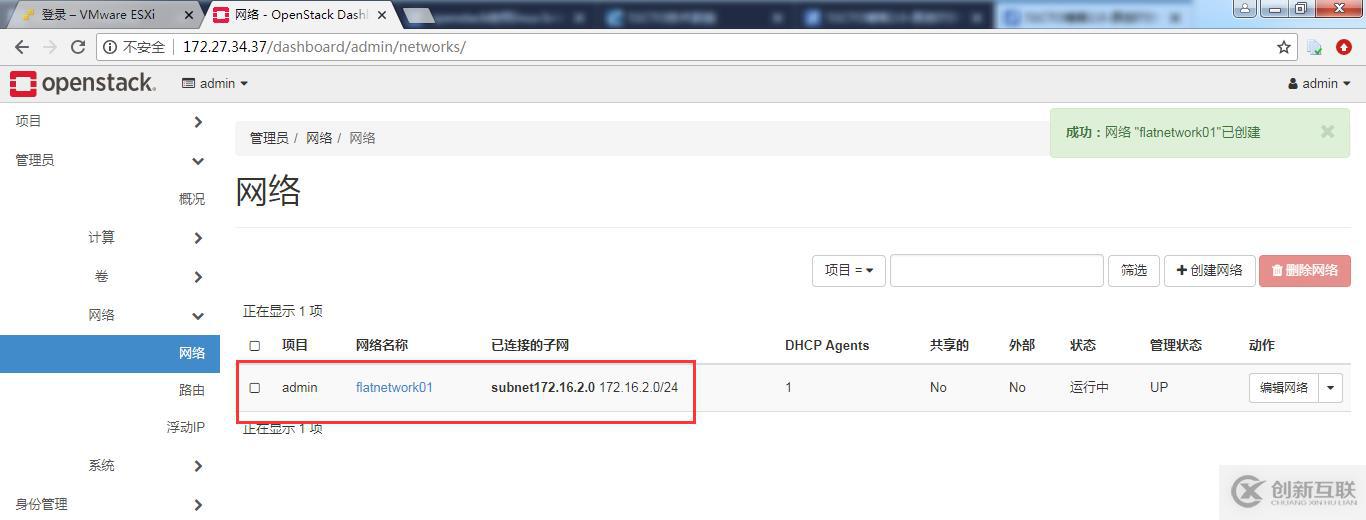Go back with the browser back arrow

[22, 47]
